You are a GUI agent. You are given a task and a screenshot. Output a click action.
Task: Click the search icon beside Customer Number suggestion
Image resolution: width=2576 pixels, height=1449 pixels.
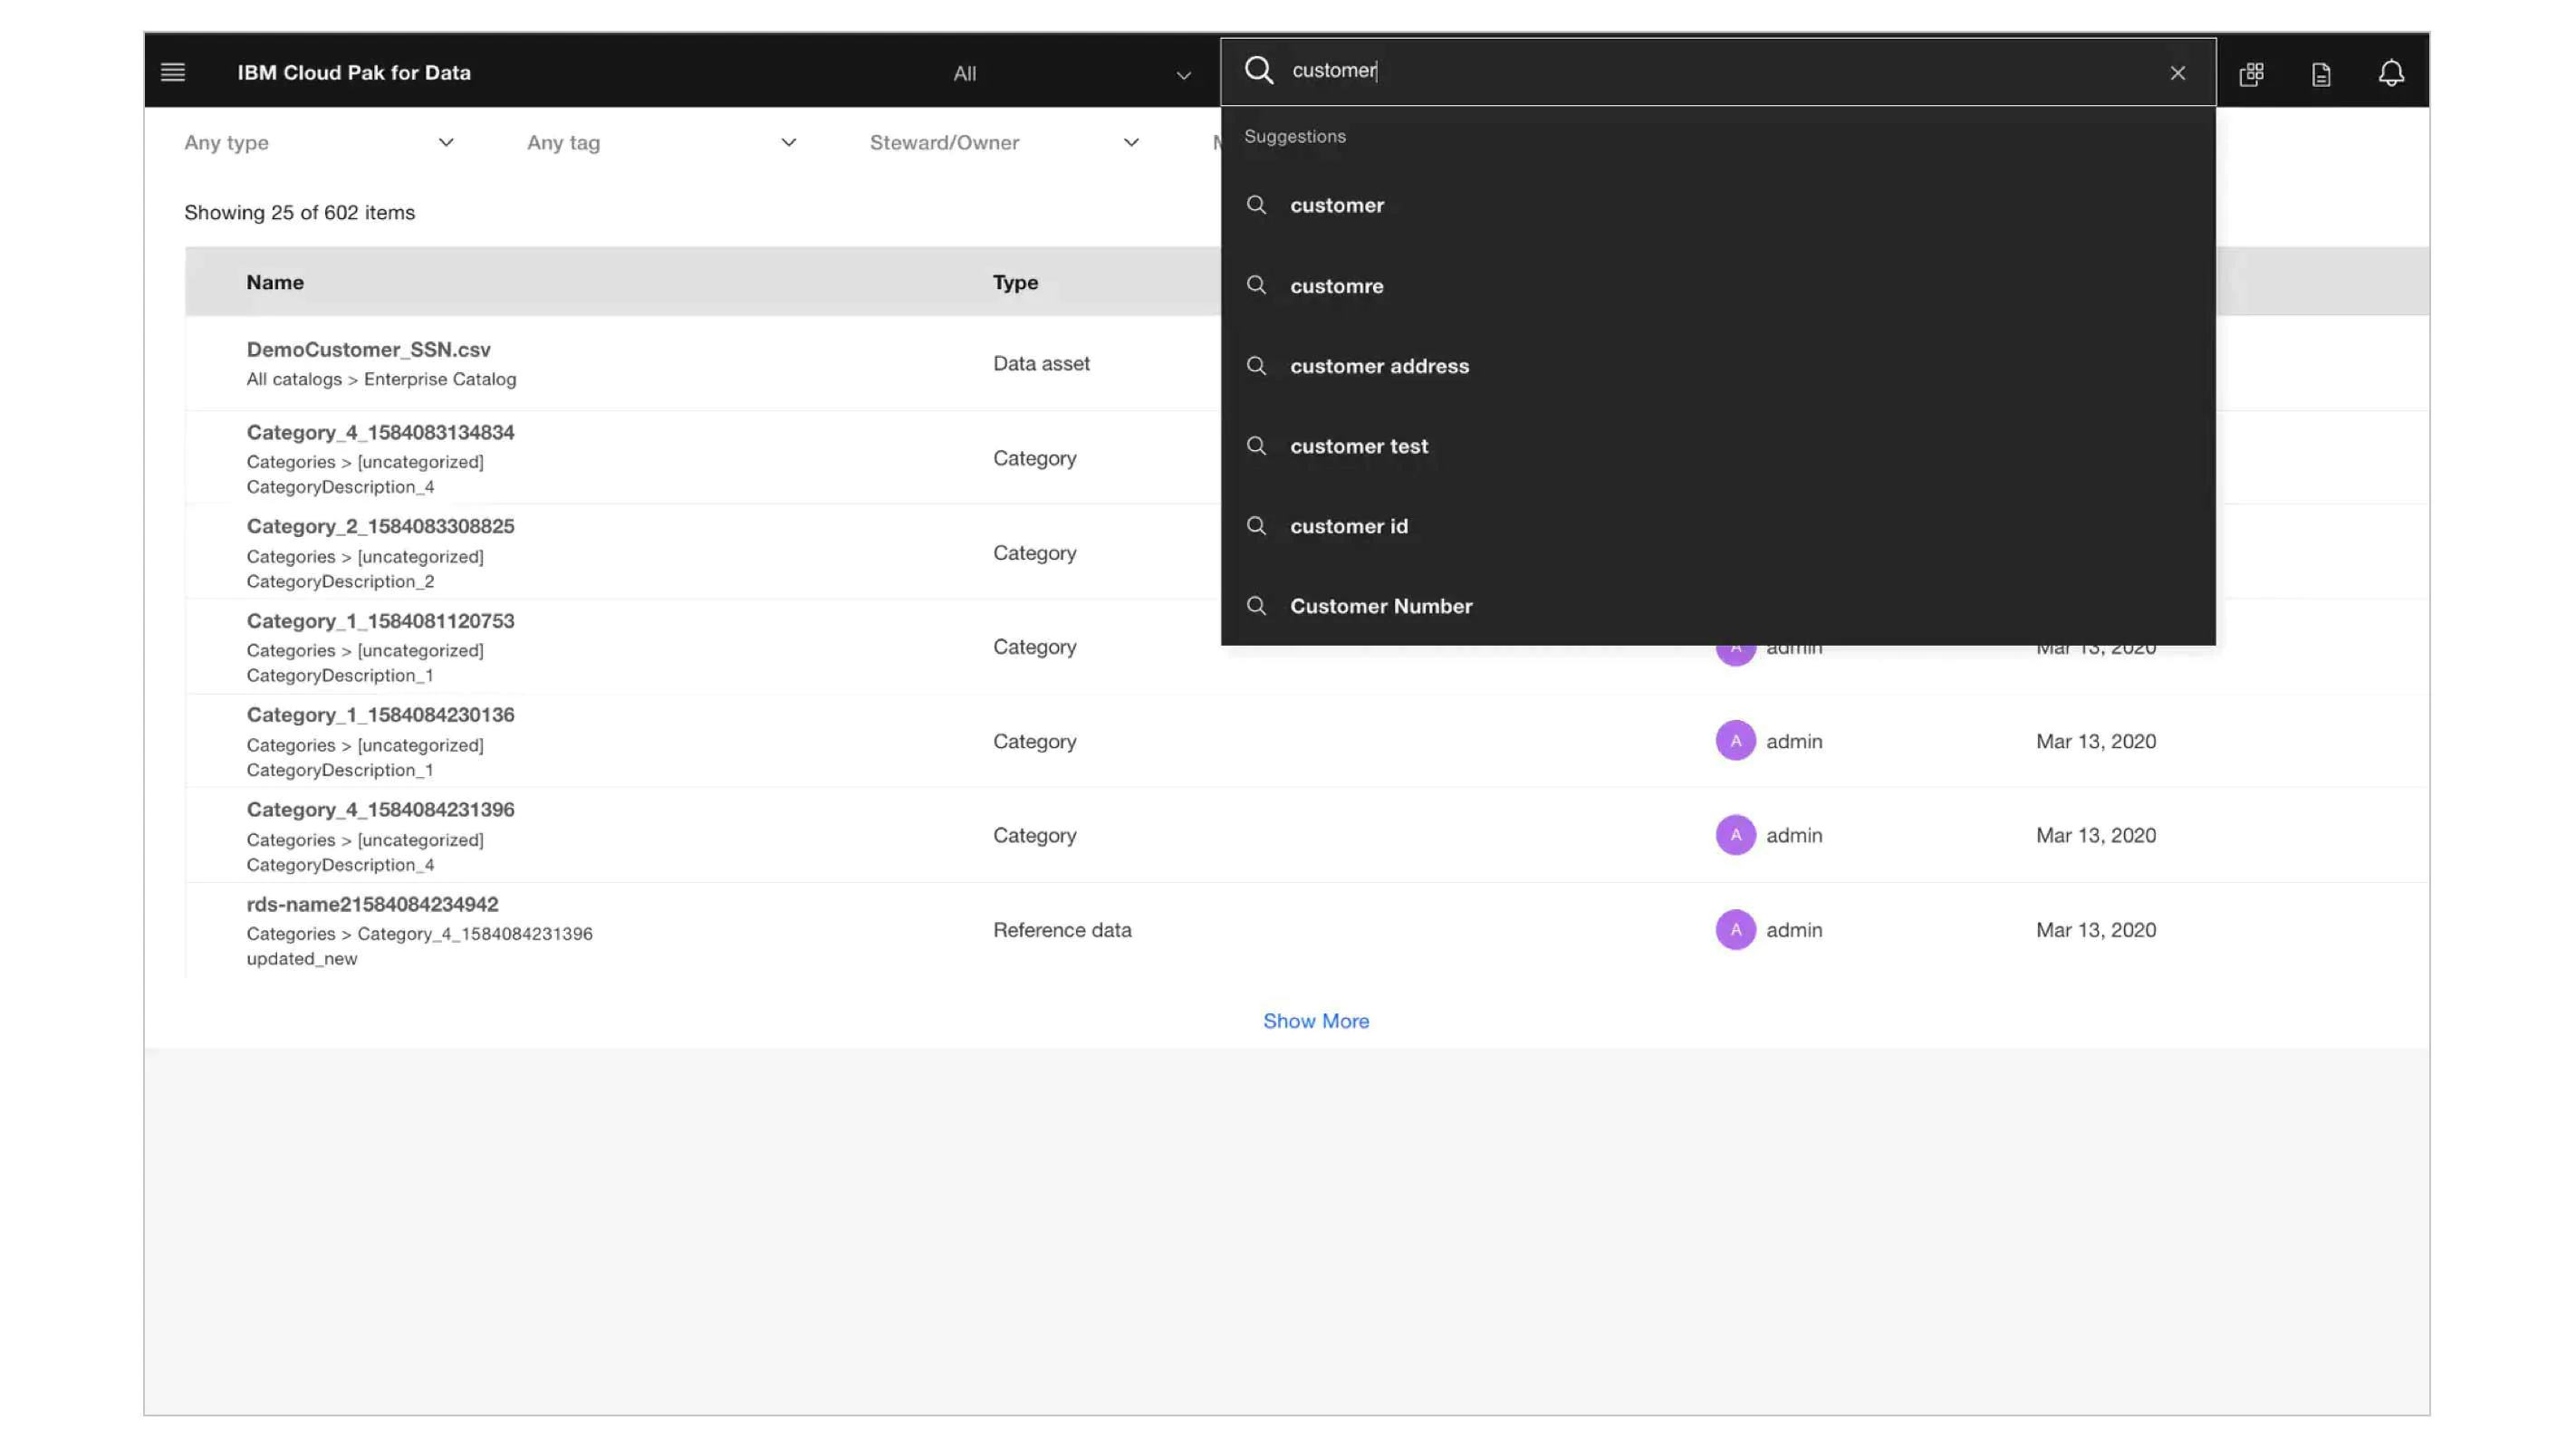(1257, 606)
